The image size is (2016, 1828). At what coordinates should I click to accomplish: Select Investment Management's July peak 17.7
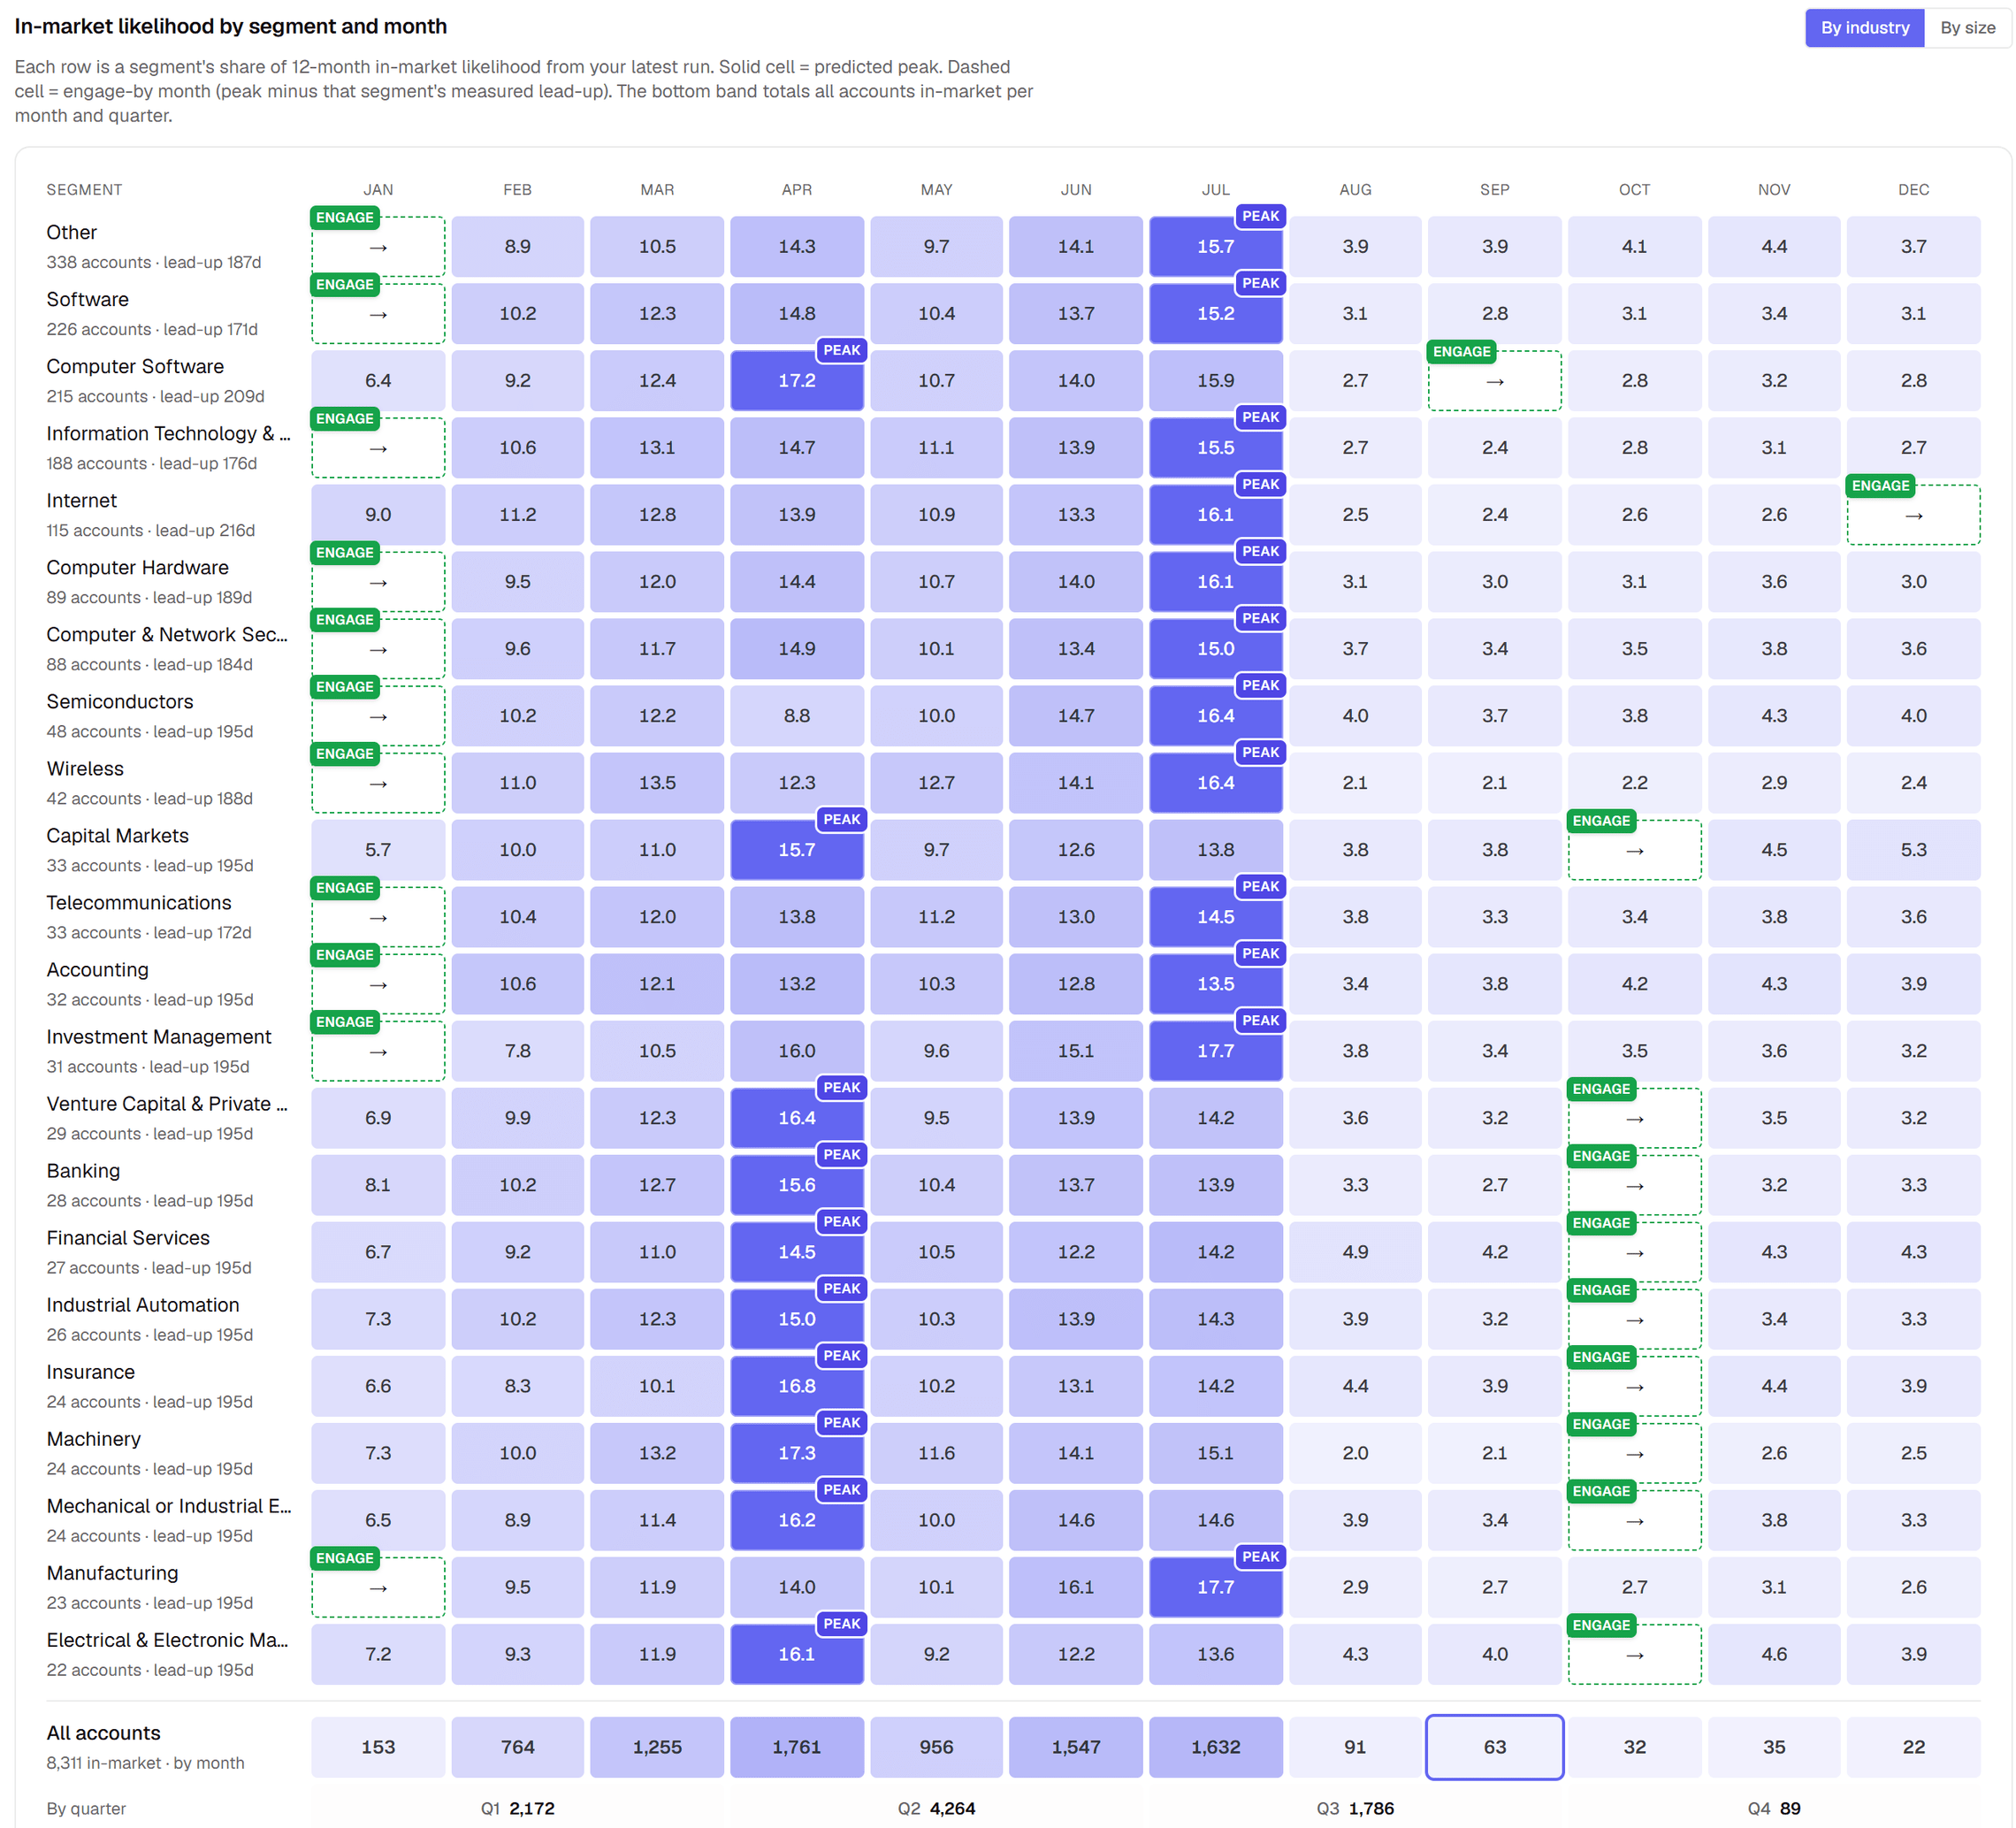point(1216,1051)
